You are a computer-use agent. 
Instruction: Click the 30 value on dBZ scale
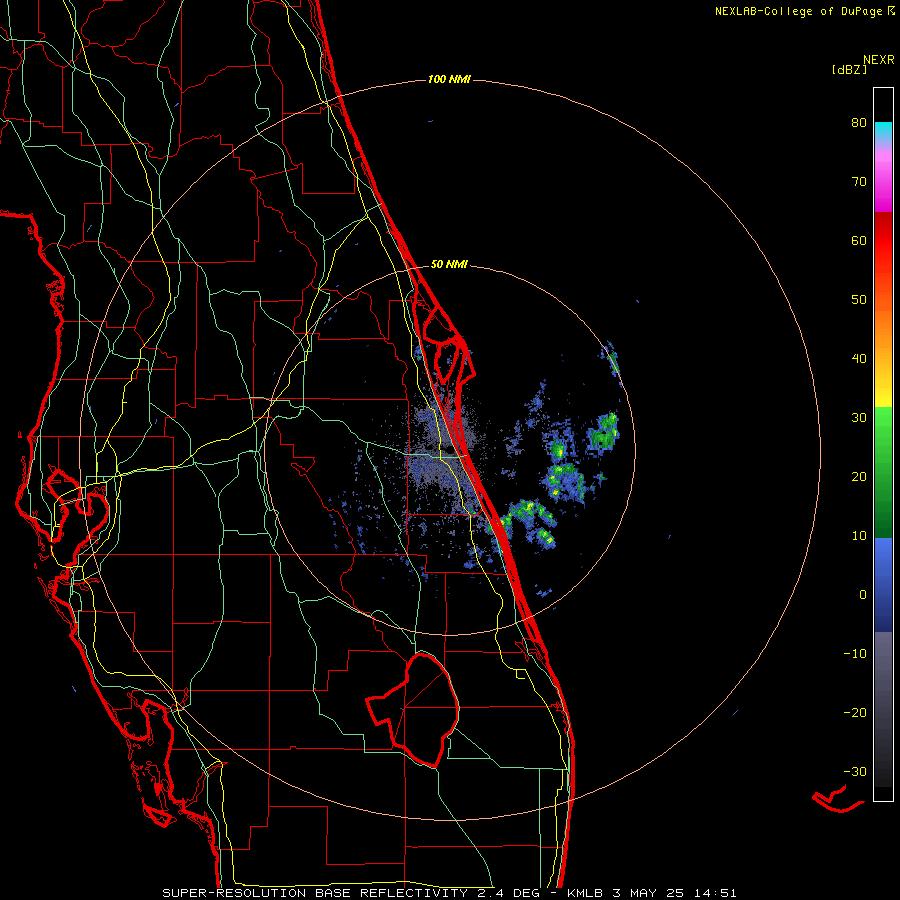click(859, 418)
